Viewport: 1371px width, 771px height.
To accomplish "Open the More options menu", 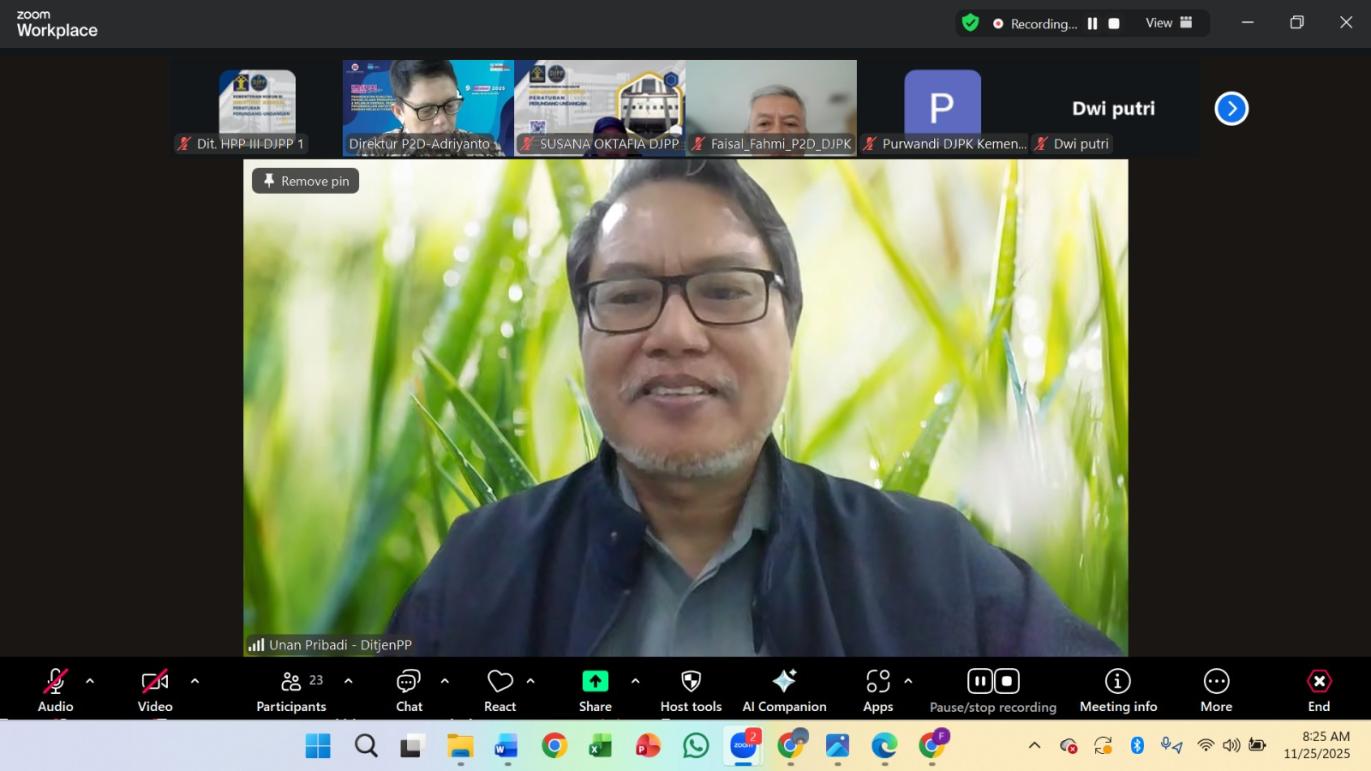I will (x=1216, y=689).
